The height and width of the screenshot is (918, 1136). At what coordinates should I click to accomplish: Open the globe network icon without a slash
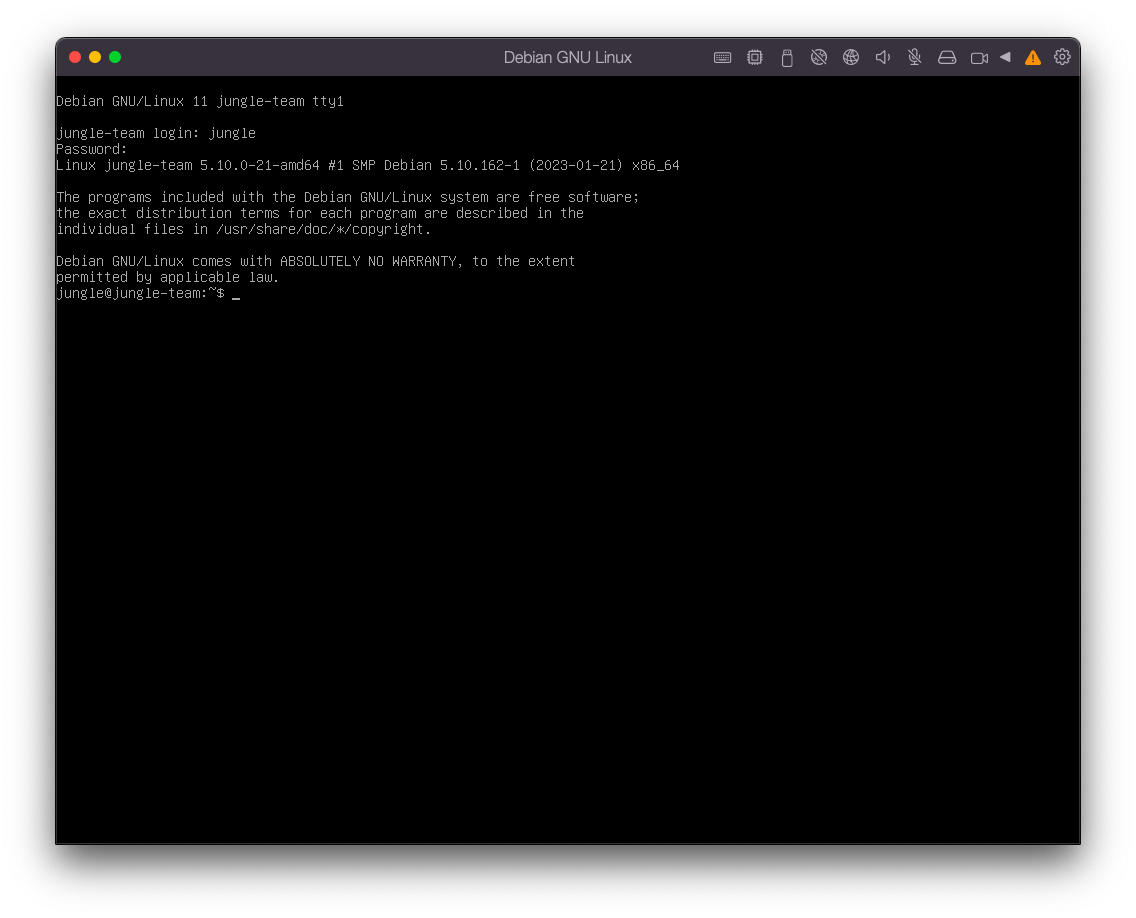point(851,58)
